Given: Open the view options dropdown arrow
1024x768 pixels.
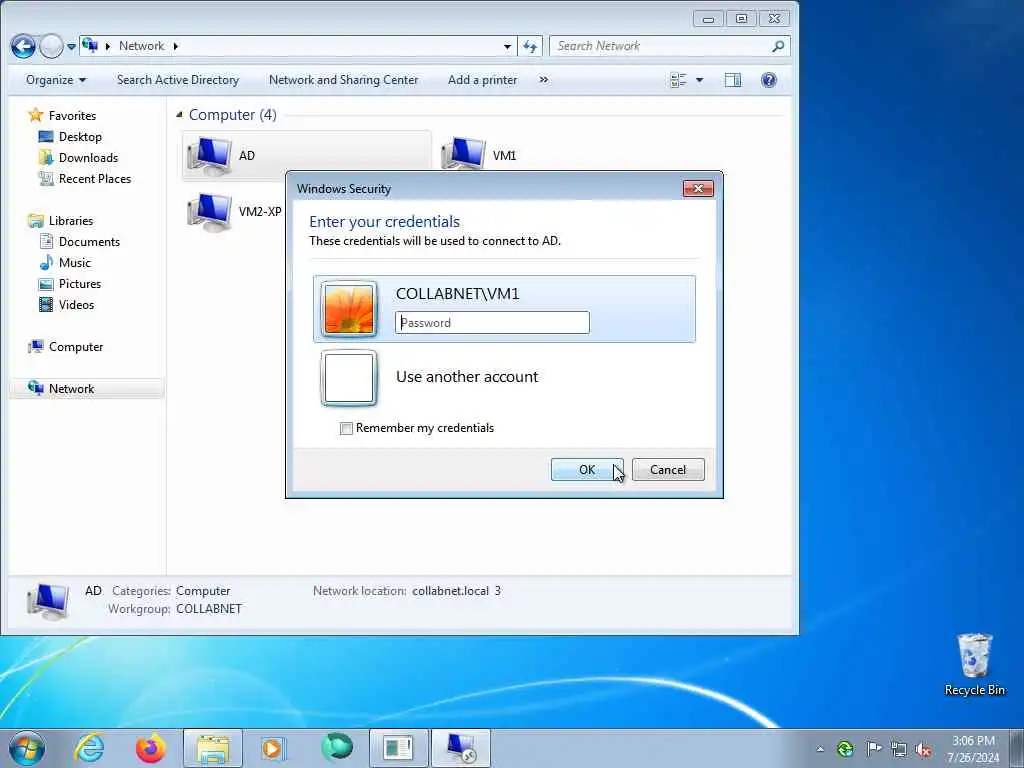Looking at the screenshot, I should point(699,80).
